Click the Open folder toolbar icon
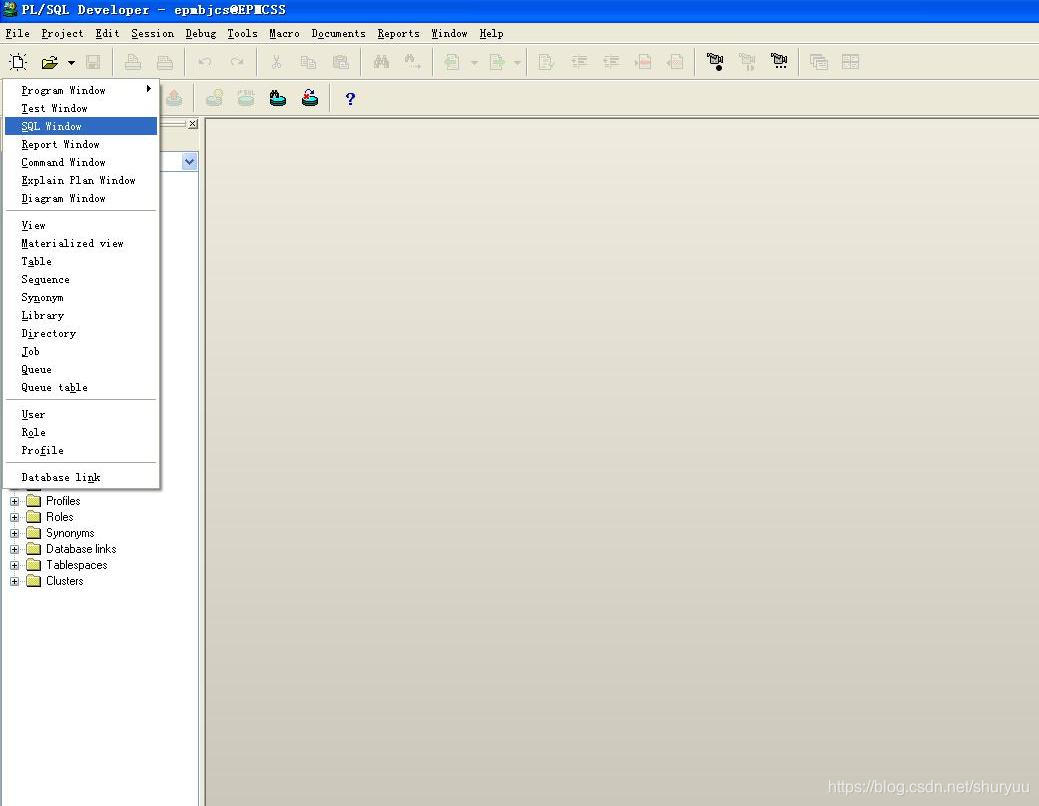Image resolution: width=1039 pixels, height=806 pixels. tap(50, 62)
